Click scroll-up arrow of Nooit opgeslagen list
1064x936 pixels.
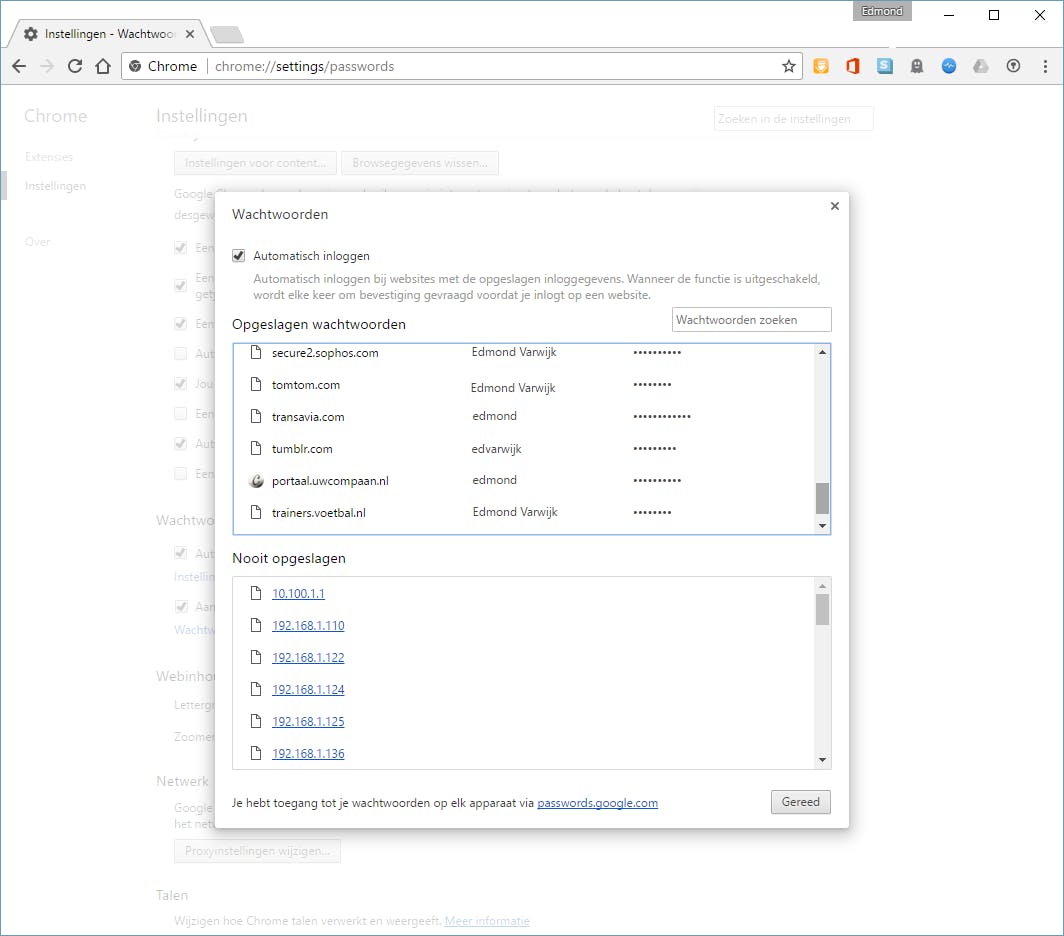click(822, 586)
